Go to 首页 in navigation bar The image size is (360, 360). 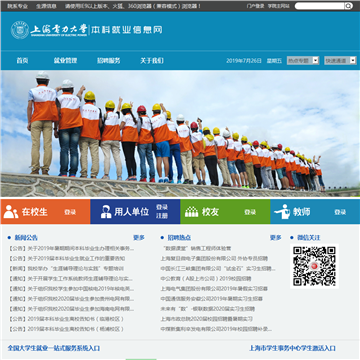[x=22, y=61]
